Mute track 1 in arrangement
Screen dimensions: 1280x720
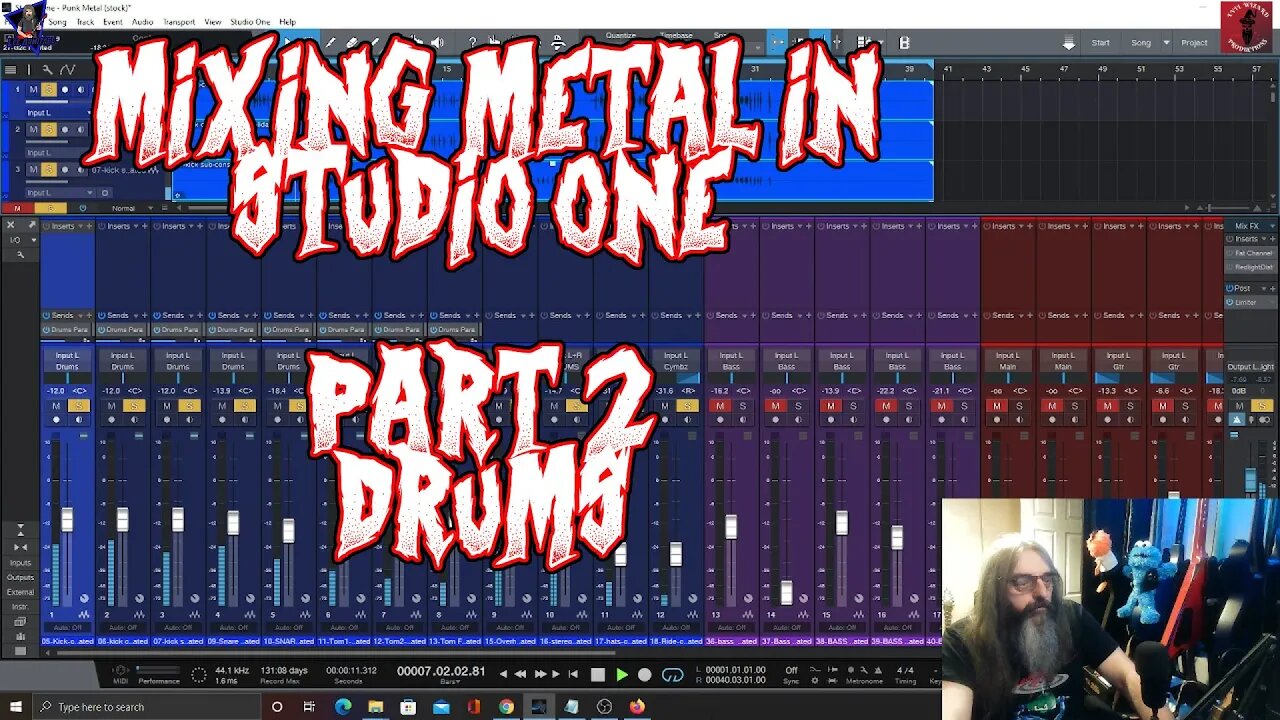pyautogui.click(x=33, y=89)
